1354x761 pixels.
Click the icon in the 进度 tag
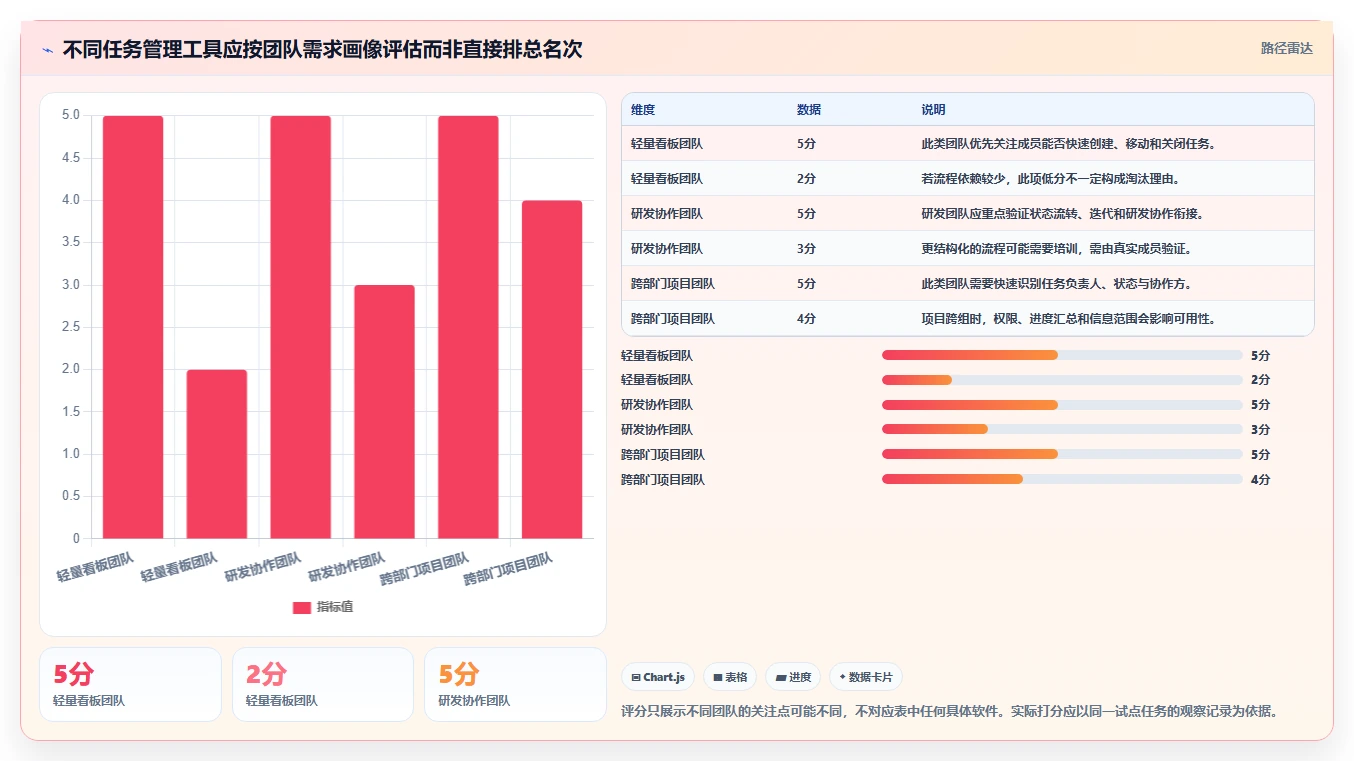coord(781,677)
